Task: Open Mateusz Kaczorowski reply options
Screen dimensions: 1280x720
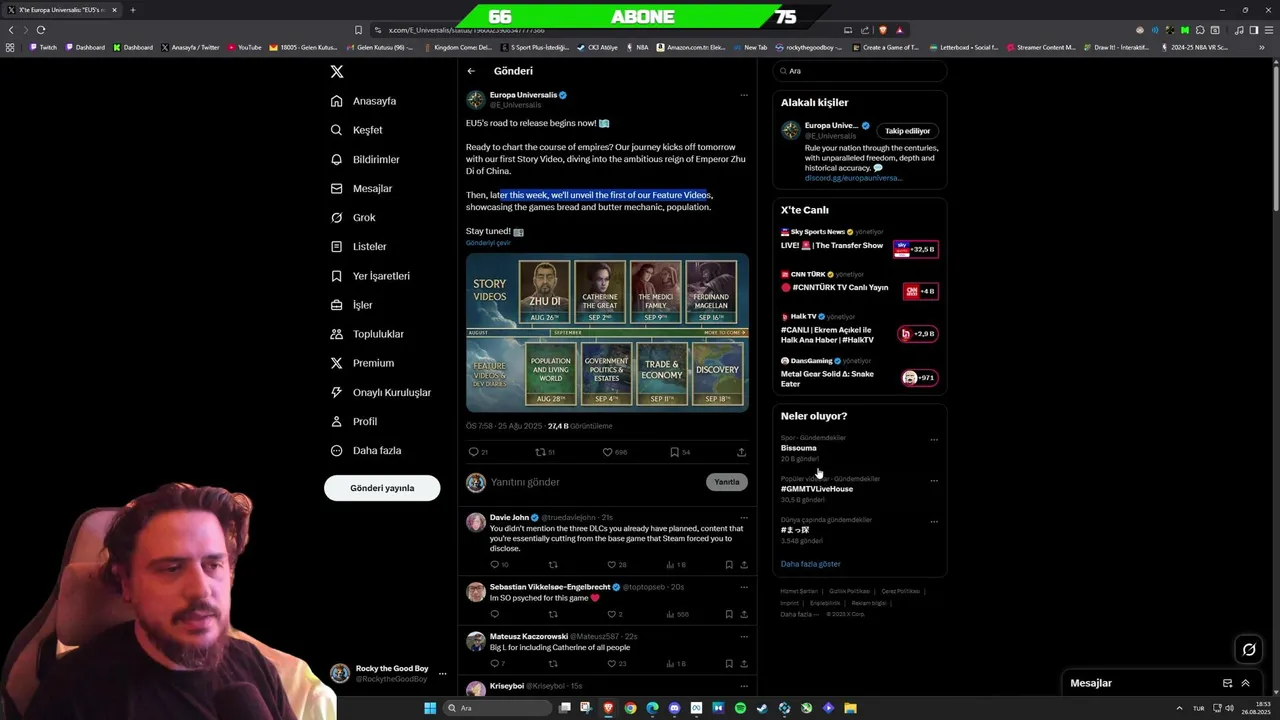Action: pos(744,636)
